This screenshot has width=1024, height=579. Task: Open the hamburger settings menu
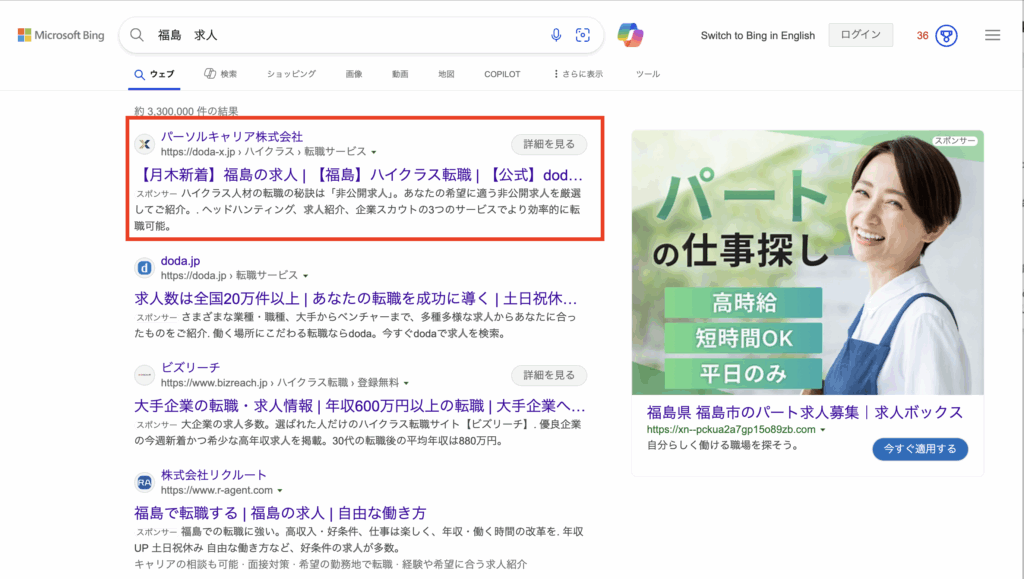tap(993, 35)
